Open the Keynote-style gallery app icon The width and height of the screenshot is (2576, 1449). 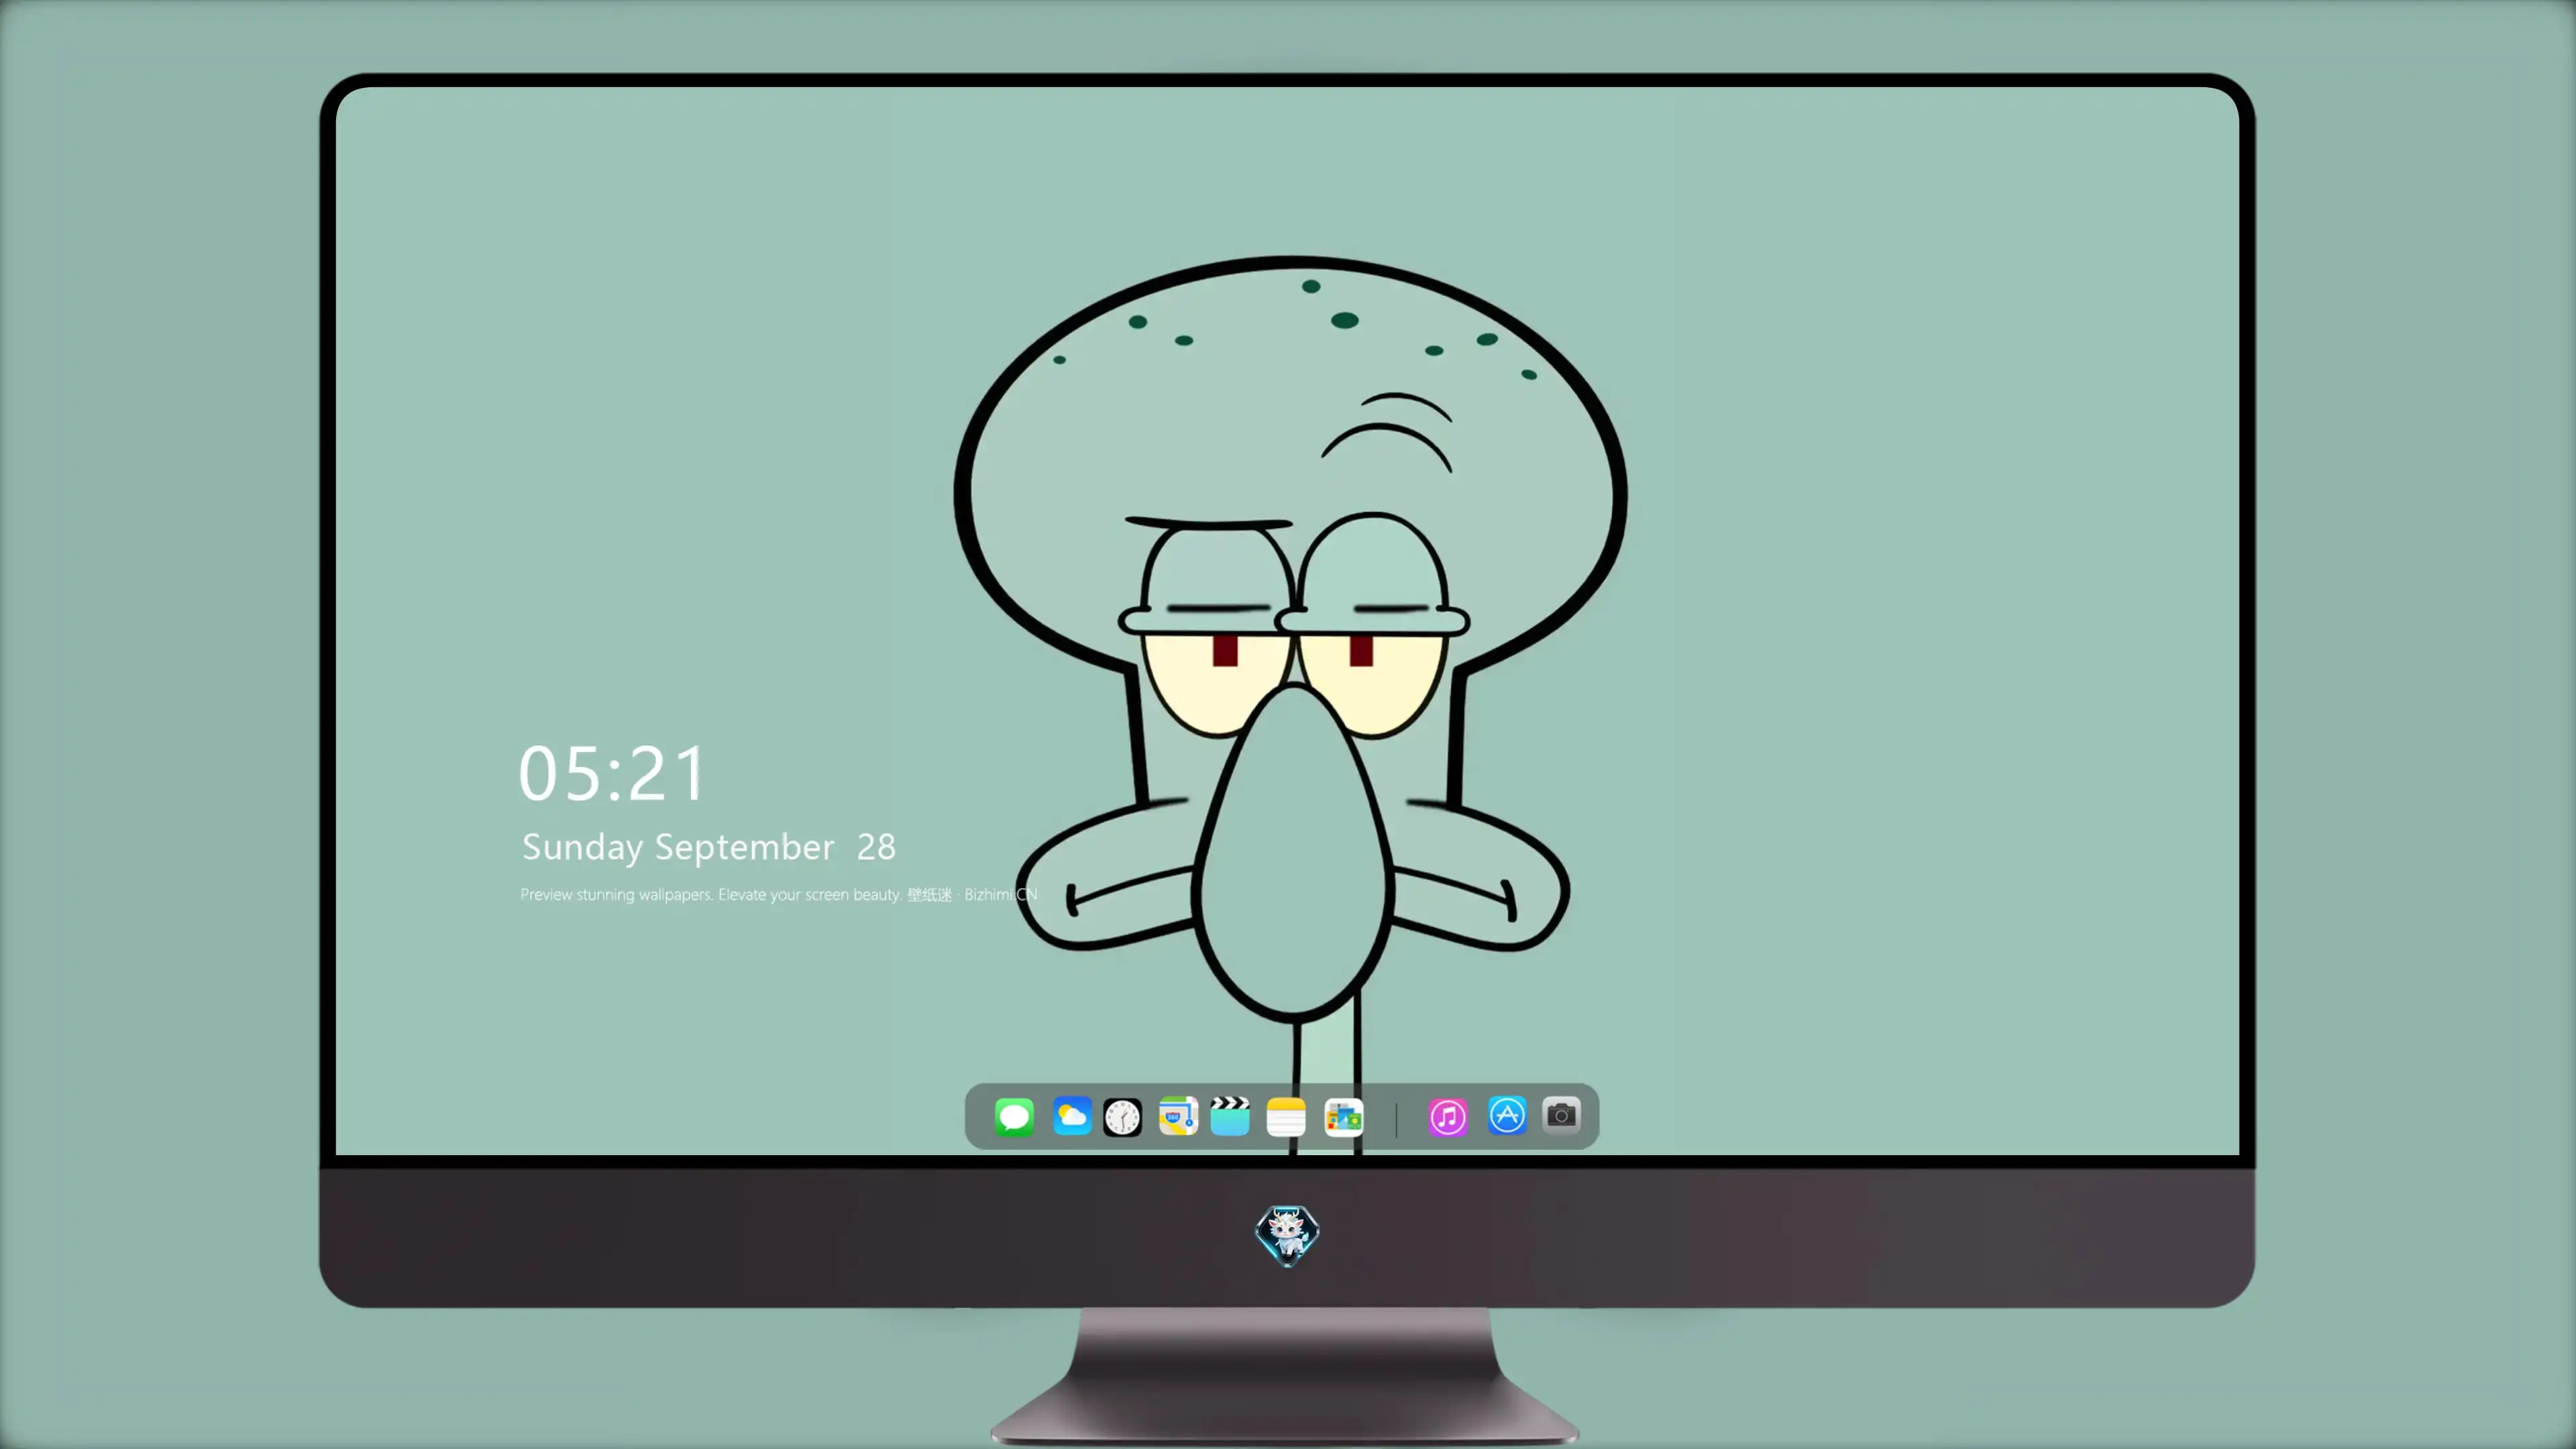[x=1343, y=1117]
